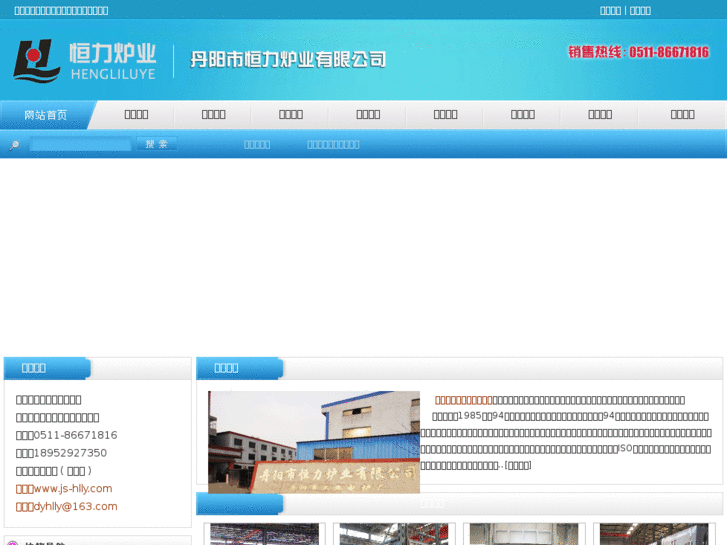Click the bracketed details link ending the intro
Viewport: 727px width, 545px height.
pos(518,465)
